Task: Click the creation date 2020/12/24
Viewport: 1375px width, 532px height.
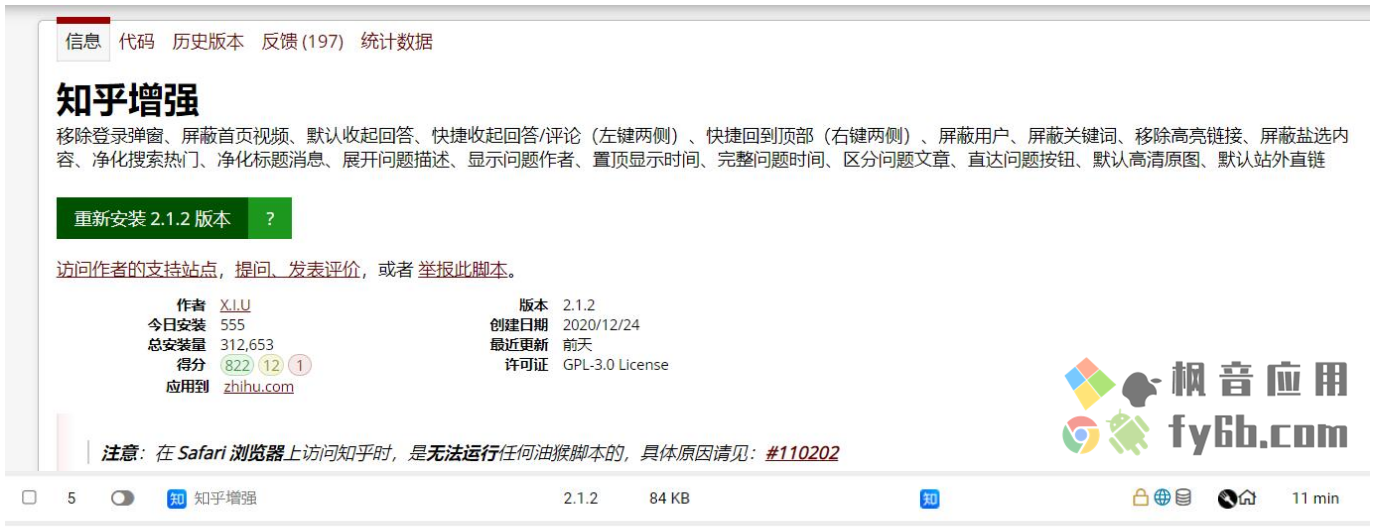Action: tap(602, 325)
